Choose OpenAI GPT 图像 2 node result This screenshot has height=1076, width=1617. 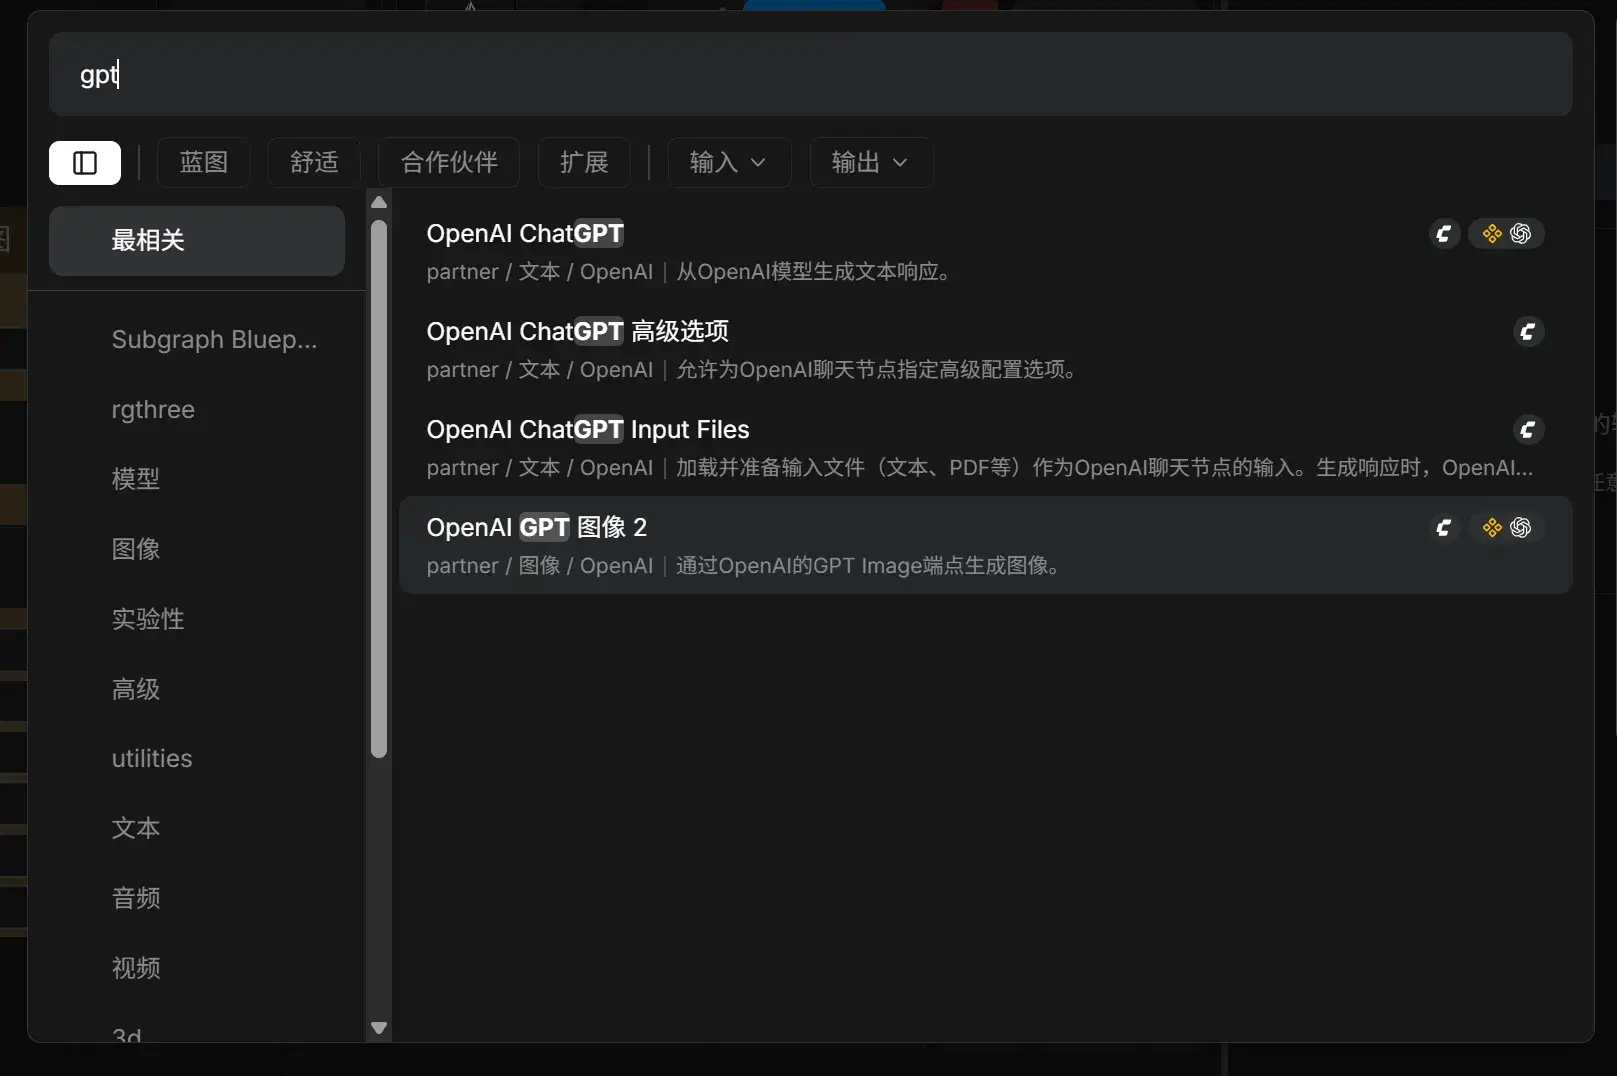click(985, 545)
